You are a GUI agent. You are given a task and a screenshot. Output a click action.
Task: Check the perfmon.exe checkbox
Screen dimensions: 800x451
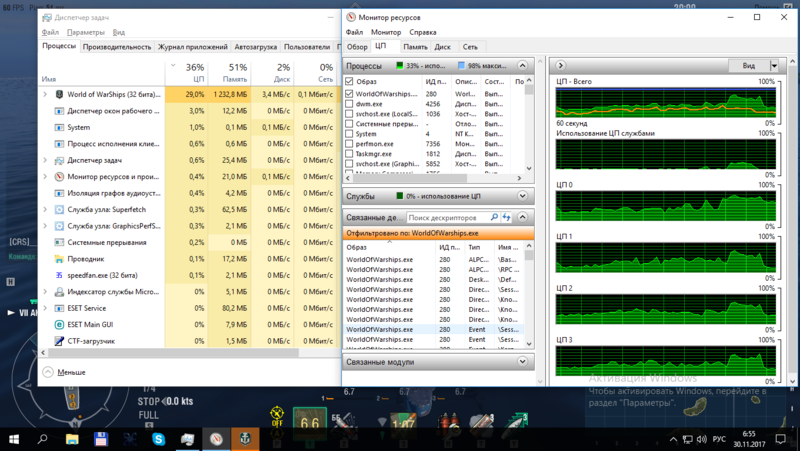coord(349,144)
